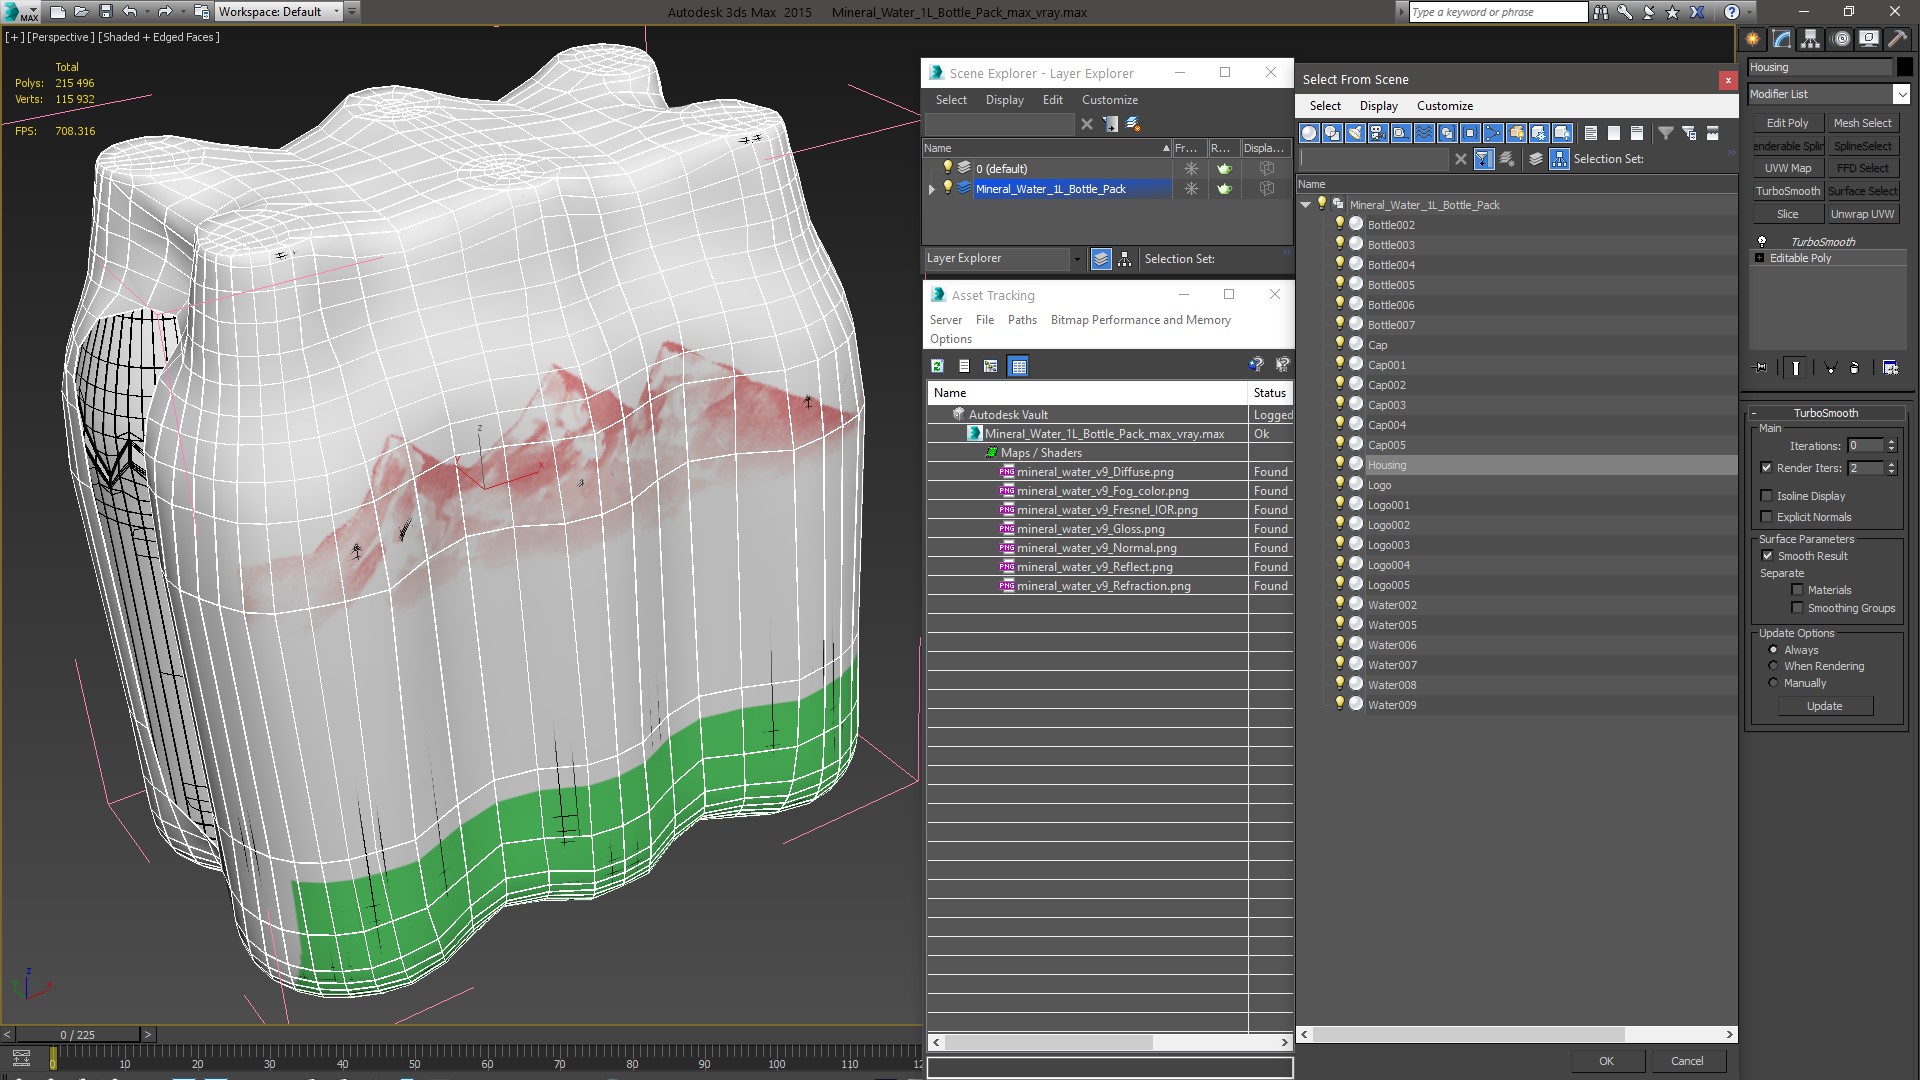Open Edit menu in Scene Explorer

[x=1052, y=100]
